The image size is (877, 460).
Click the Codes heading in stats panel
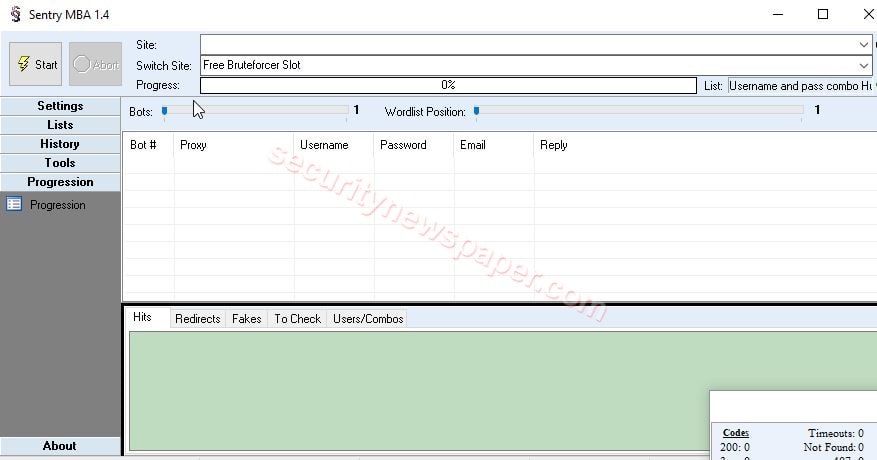735,433
